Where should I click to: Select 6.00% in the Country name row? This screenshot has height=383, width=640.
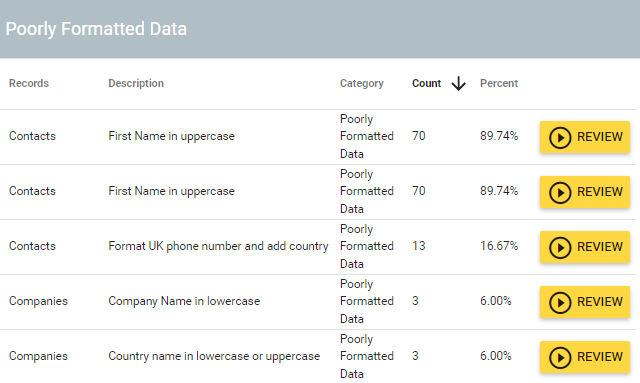[496, 356]
